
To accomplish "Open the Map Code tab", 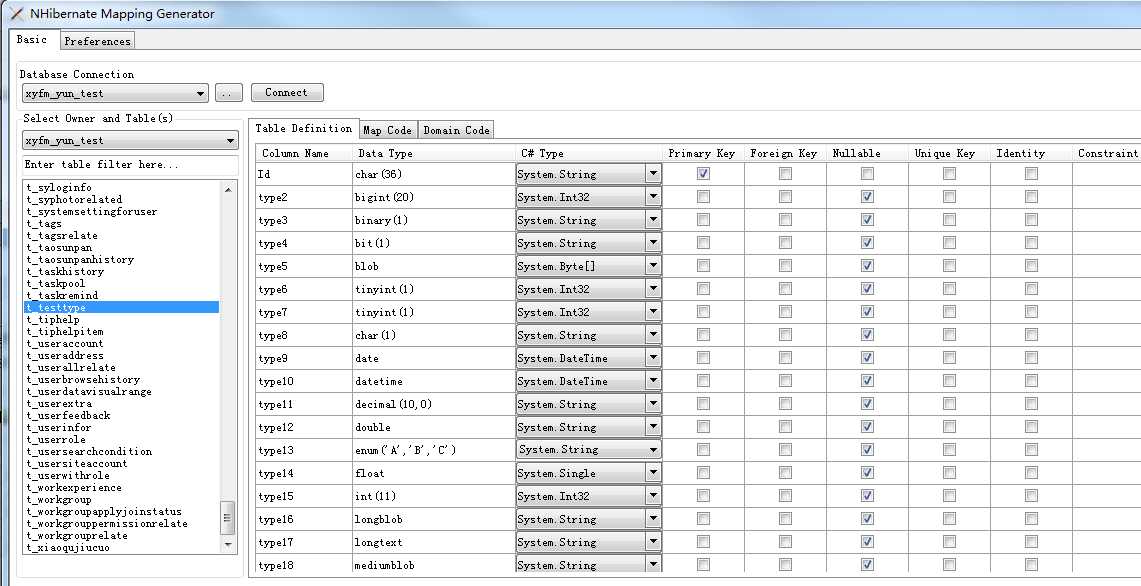I will coord(387,130).
